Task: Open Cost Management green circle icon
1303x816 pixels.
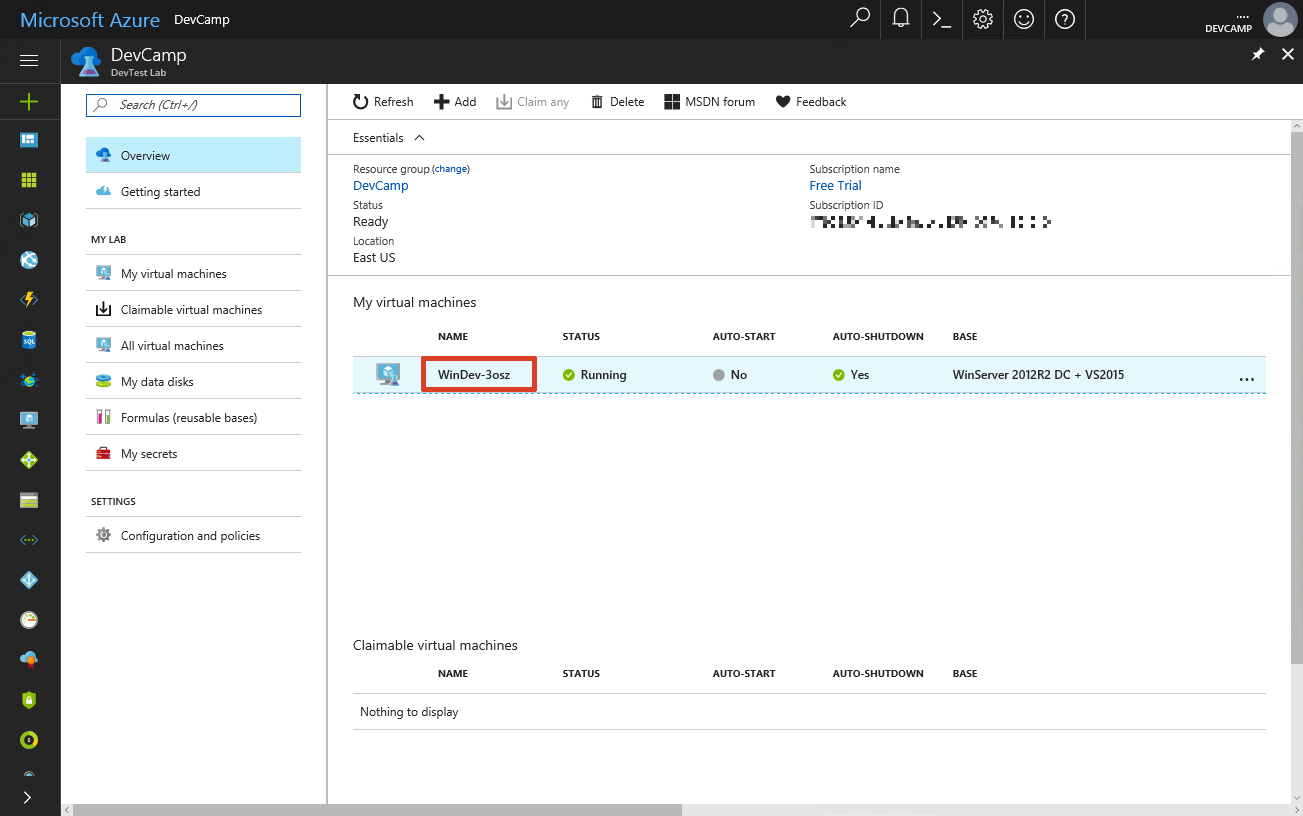Action: 29,740
